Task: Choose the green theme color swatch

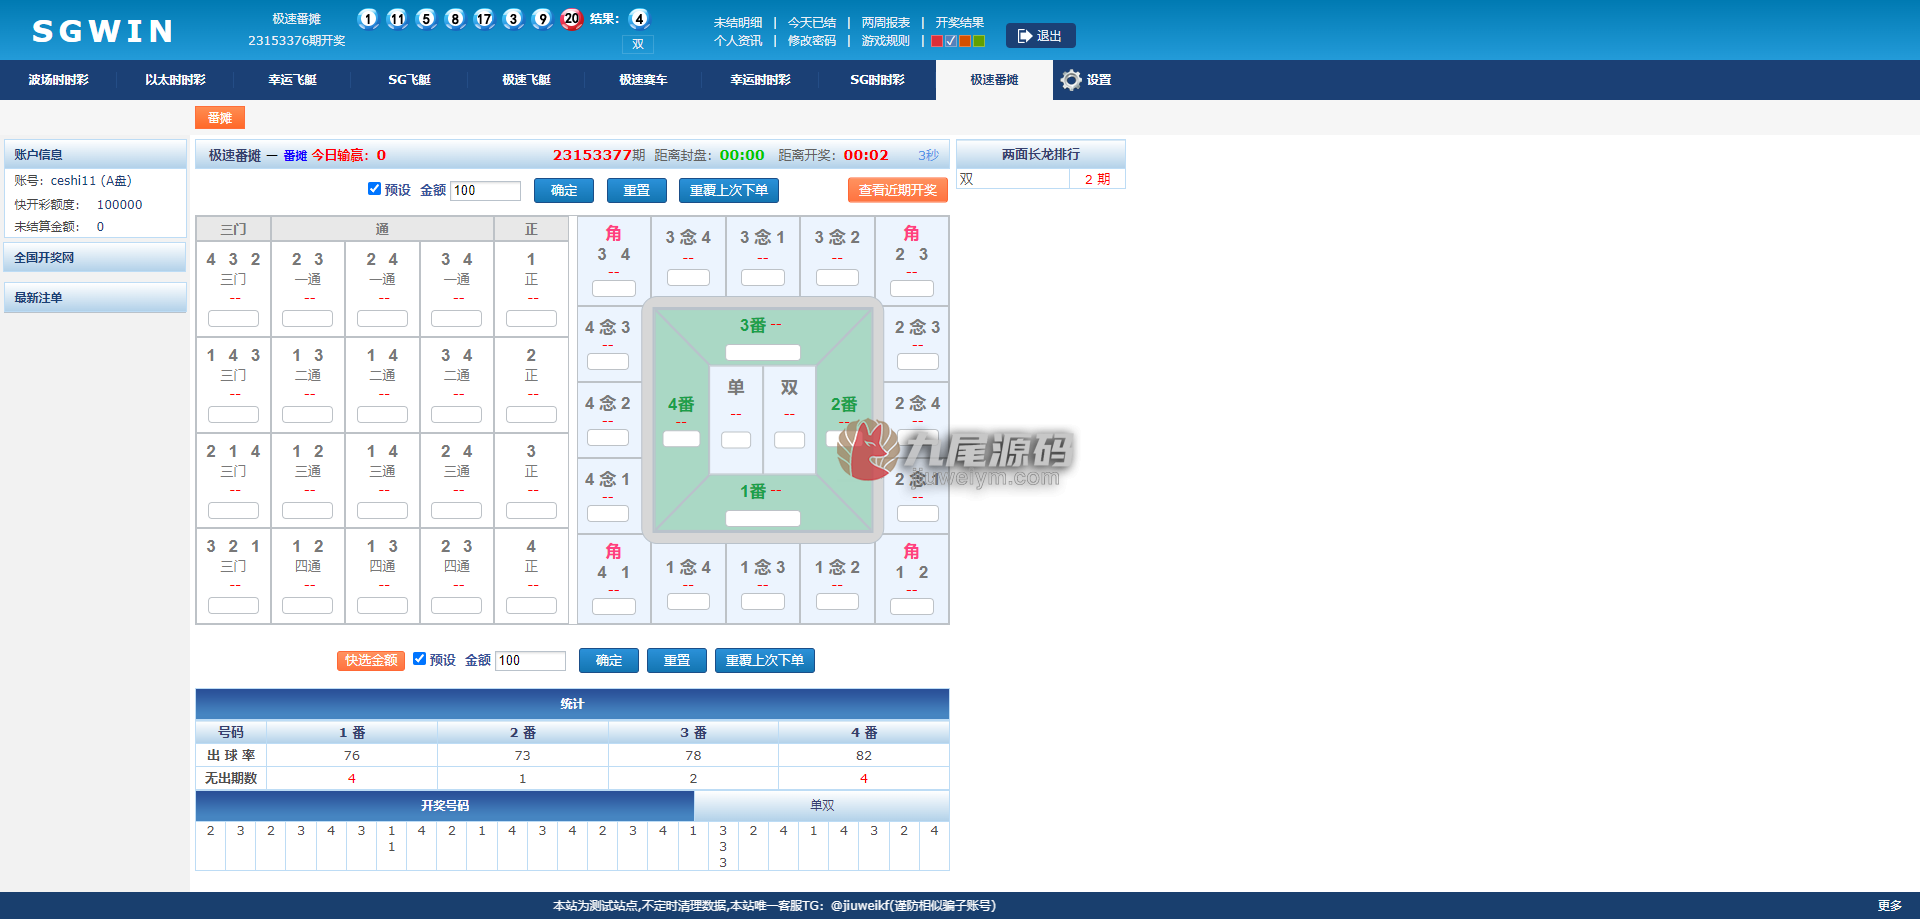Action: [x=979, y=41]
